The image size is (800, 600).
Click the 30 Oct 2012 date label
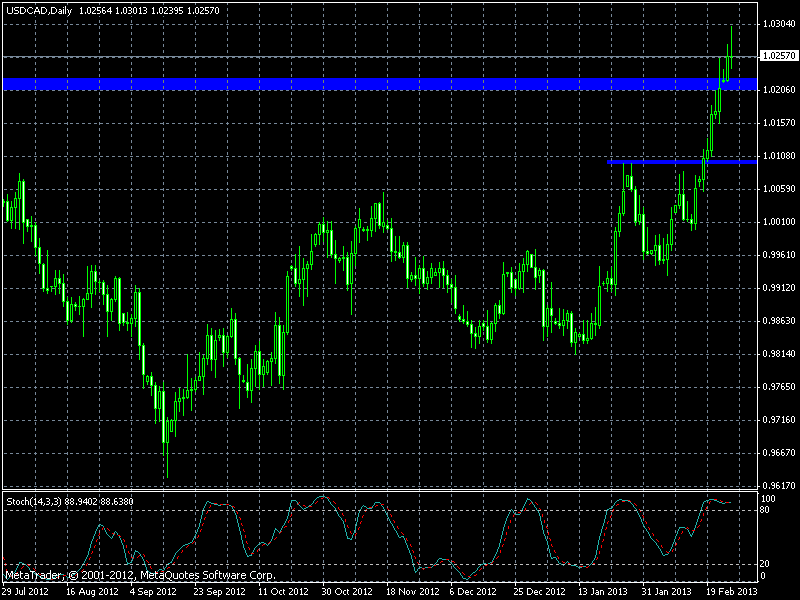point(347,592)
